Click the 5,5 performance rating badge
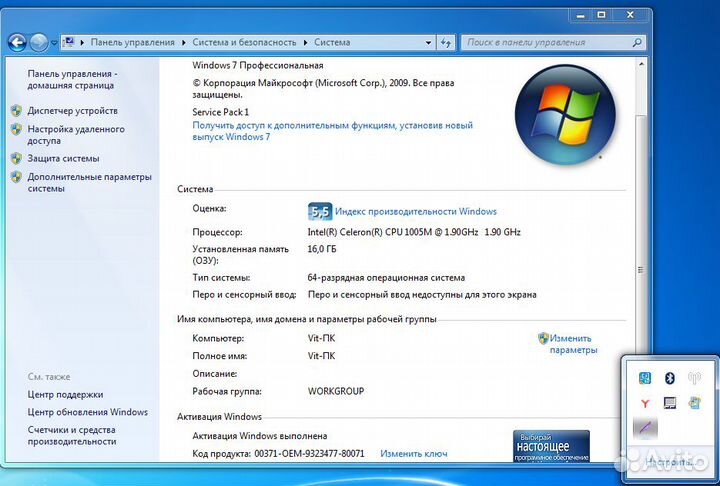The width and height of the screenshot is (720, 486). point(320,212)
